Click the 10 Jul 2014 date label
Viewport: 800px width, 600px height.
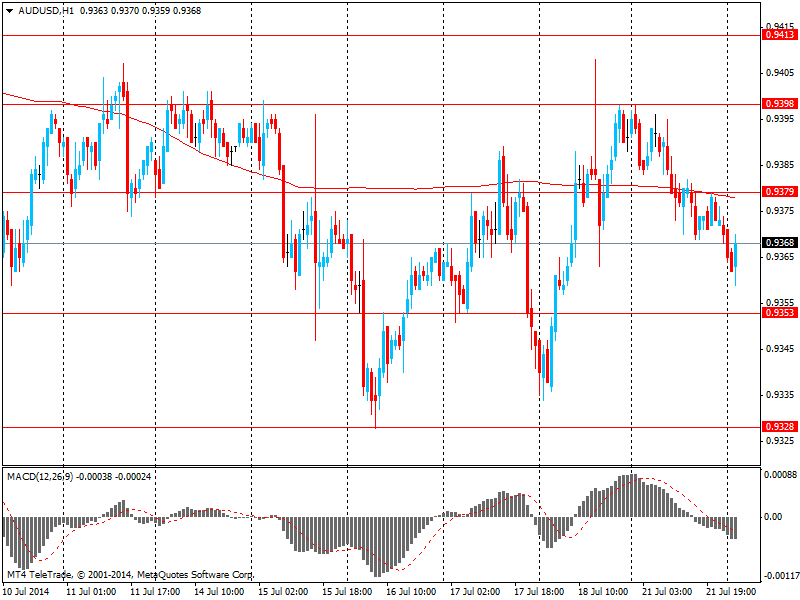[25, 591]
